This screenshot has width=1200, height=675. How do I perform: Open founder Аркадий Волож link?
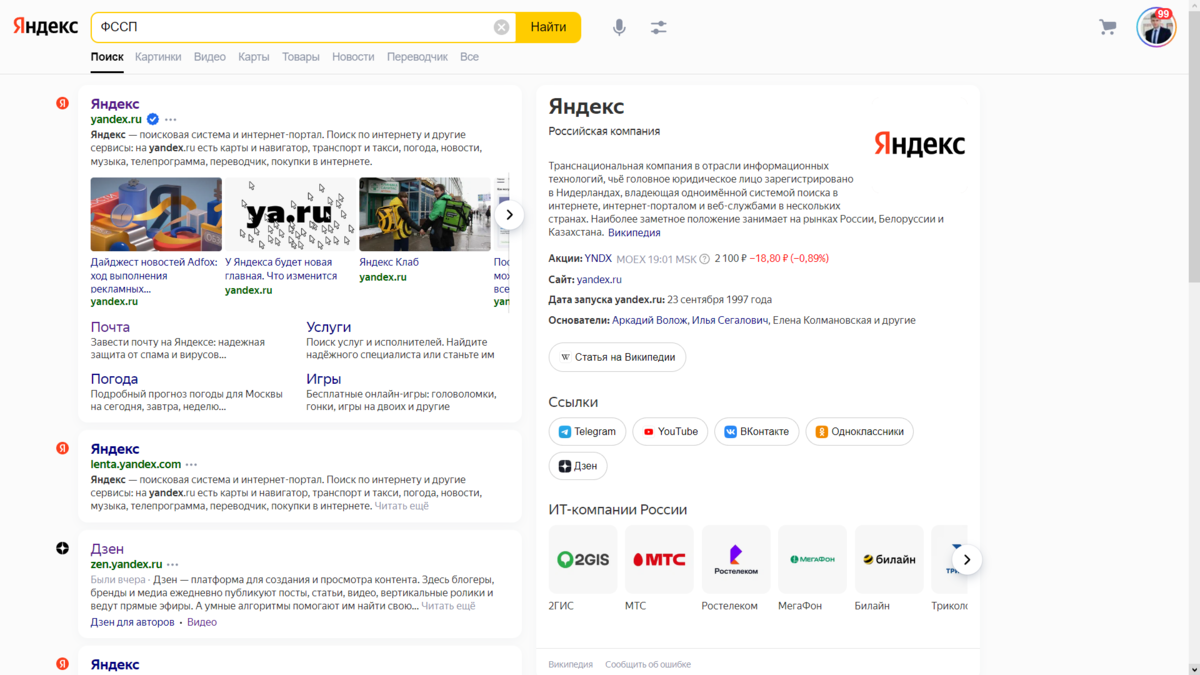(649, 320)
